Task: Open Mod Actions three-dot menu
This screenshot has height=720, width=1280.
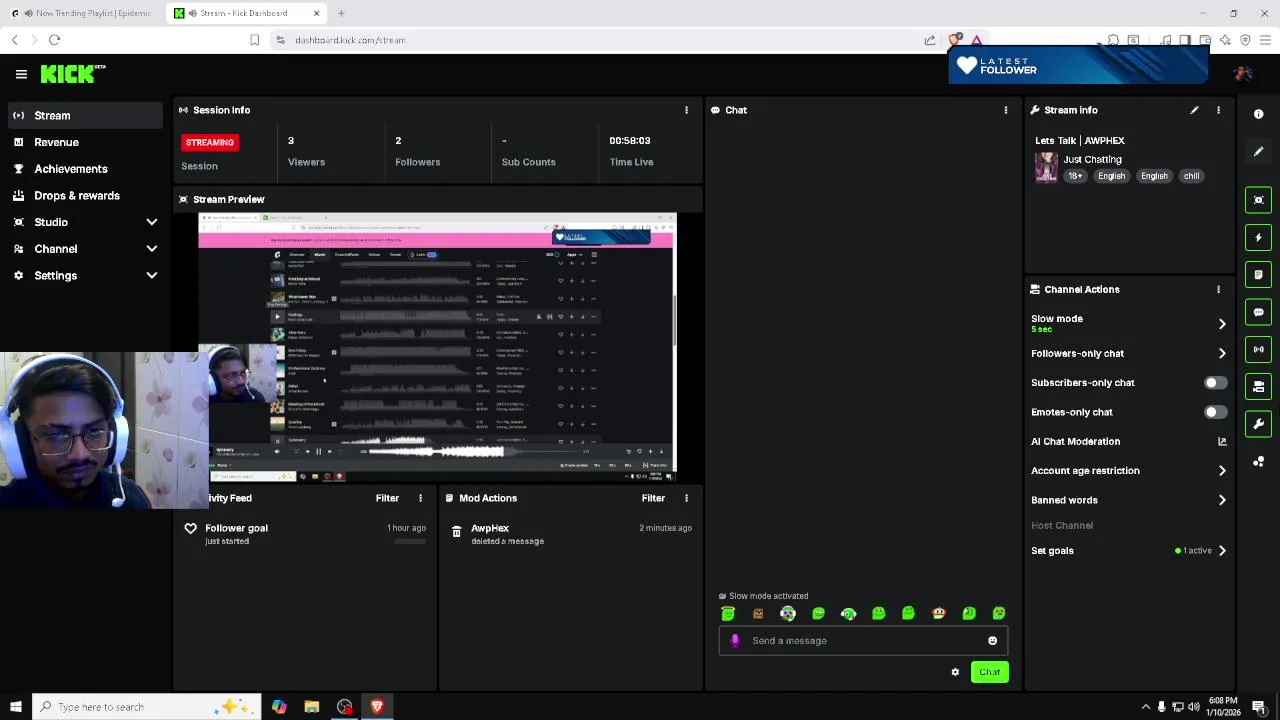Action: click(x=686, y=498)
